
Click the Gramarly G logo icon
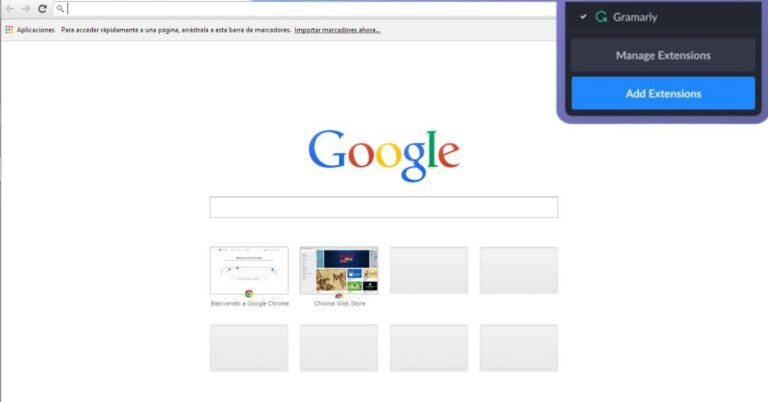pos(601,17)
